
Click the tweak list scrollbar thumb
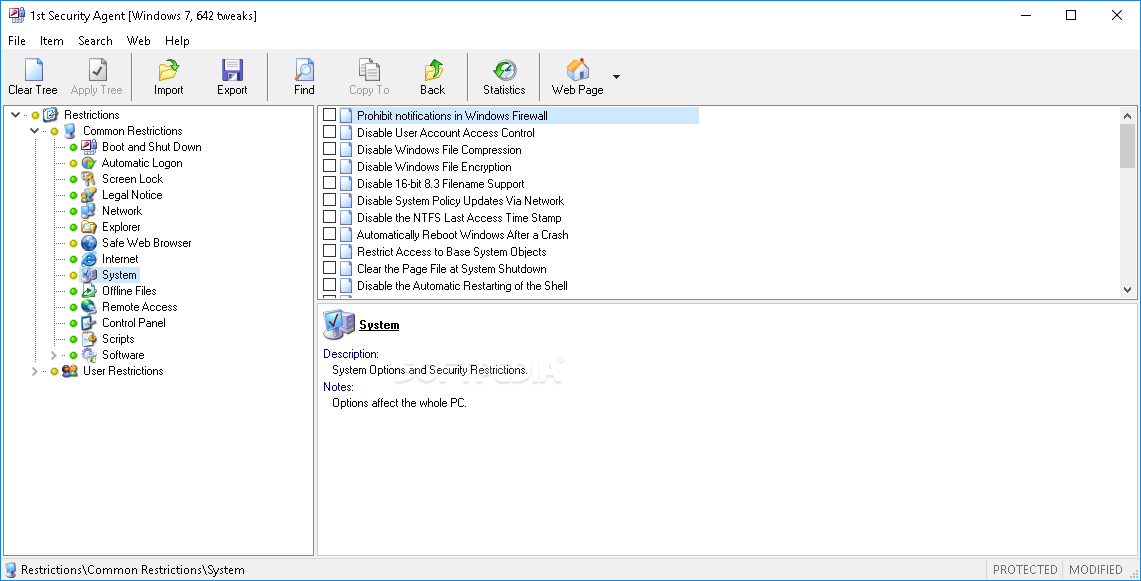pyautogui.click(x=1128, y=146)
